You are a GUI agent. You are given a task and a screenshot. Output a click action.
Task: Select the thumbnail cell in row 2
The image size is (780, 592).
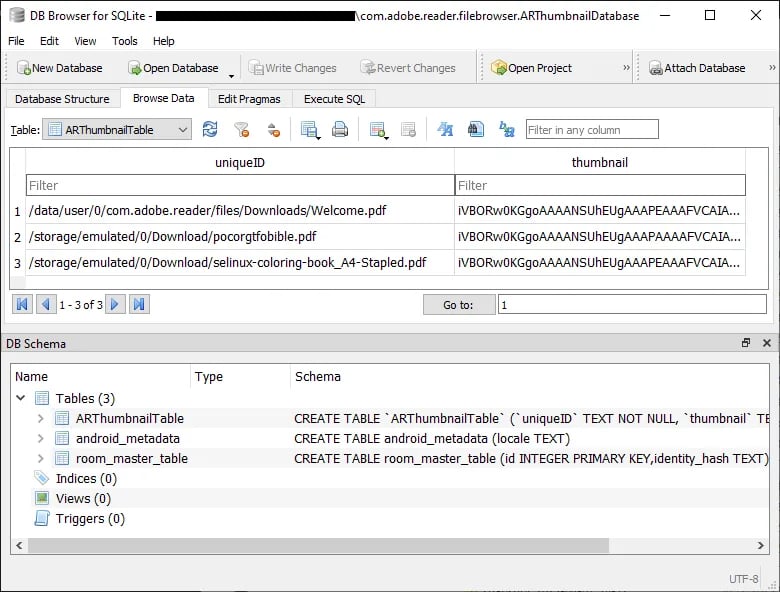[x=599, y=236]
